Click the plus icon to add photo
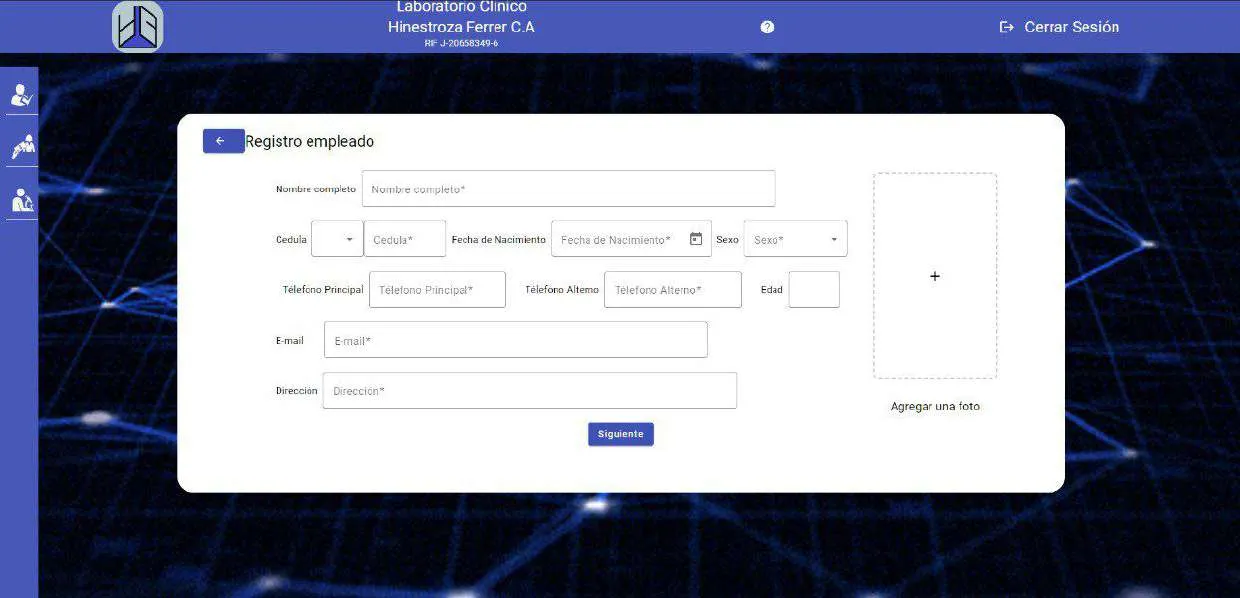The height and width of the screenshot is (598, 1240). pos(935,276)
